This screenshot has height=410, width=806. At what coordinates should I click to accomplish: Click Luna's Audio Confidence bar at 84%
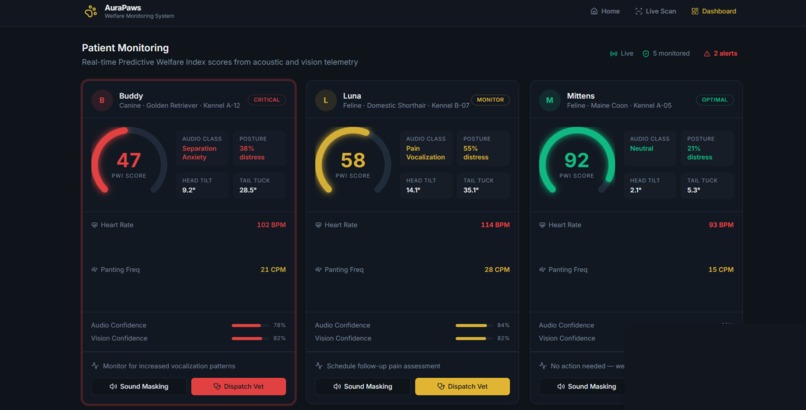coord(474,325)
